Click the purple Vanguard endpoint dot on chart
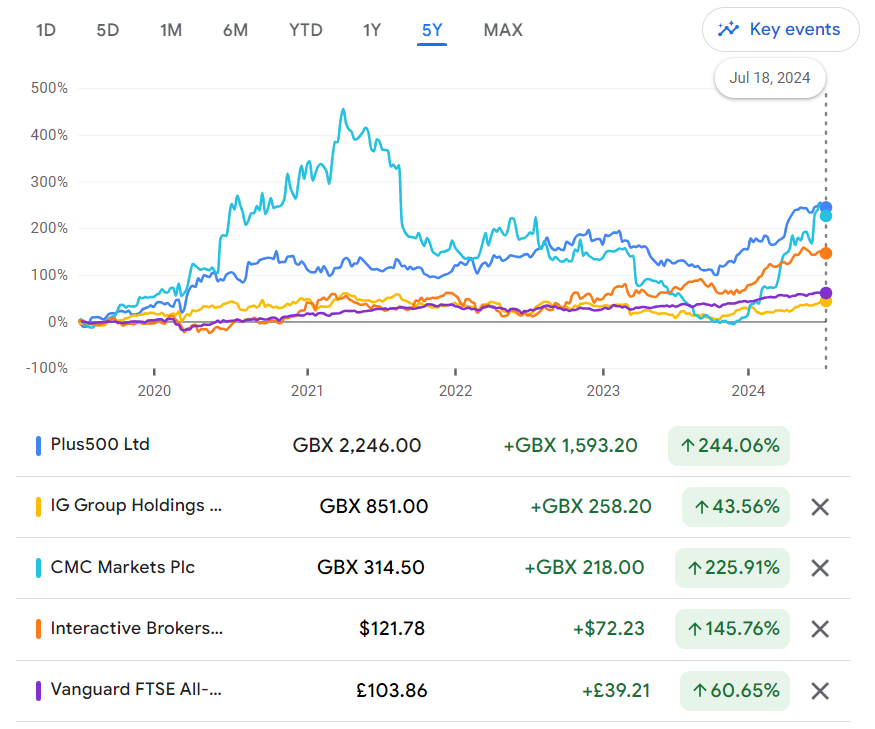This screenshot has width=875, height=729. click(x=826, y=292)
